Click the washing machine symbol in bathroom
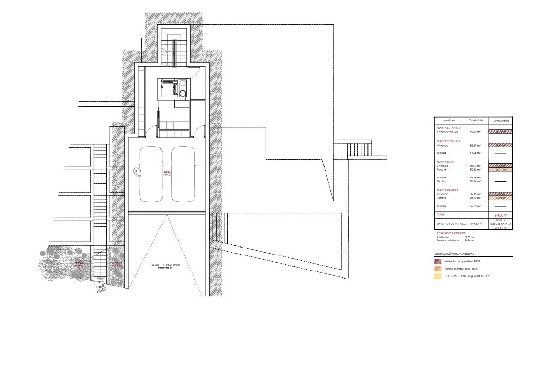The image size is (560, 372). [x=182, y=94]
